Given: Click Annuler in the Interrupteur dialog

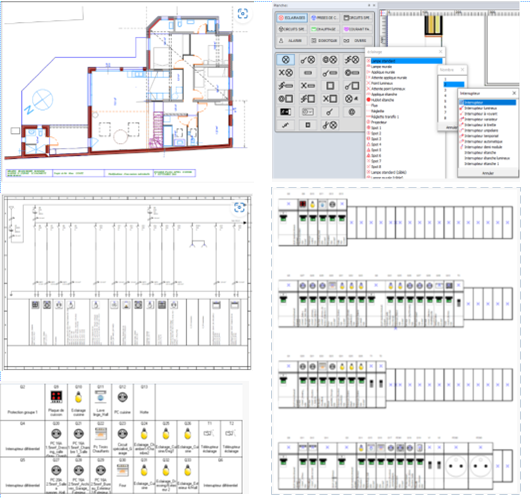Looking at the screenshot, I should [488, 173].
